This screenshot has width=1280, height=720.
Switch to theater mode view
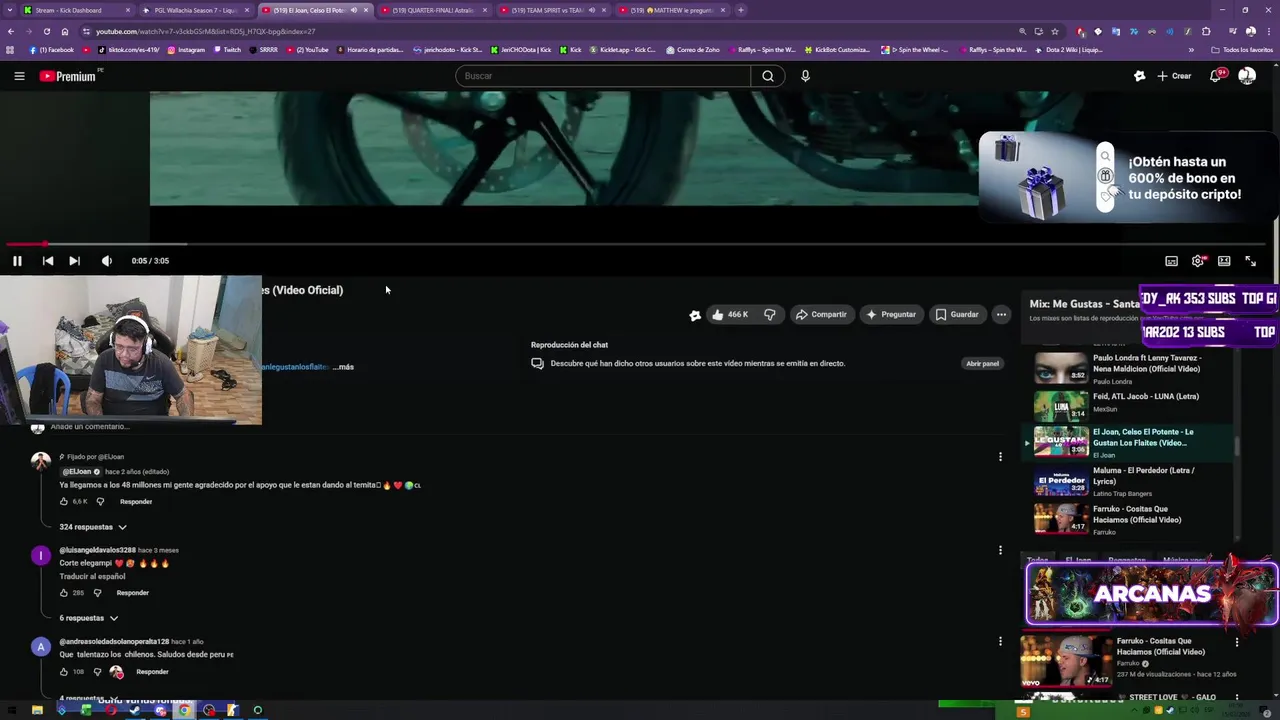click(x=1224, y=261)
